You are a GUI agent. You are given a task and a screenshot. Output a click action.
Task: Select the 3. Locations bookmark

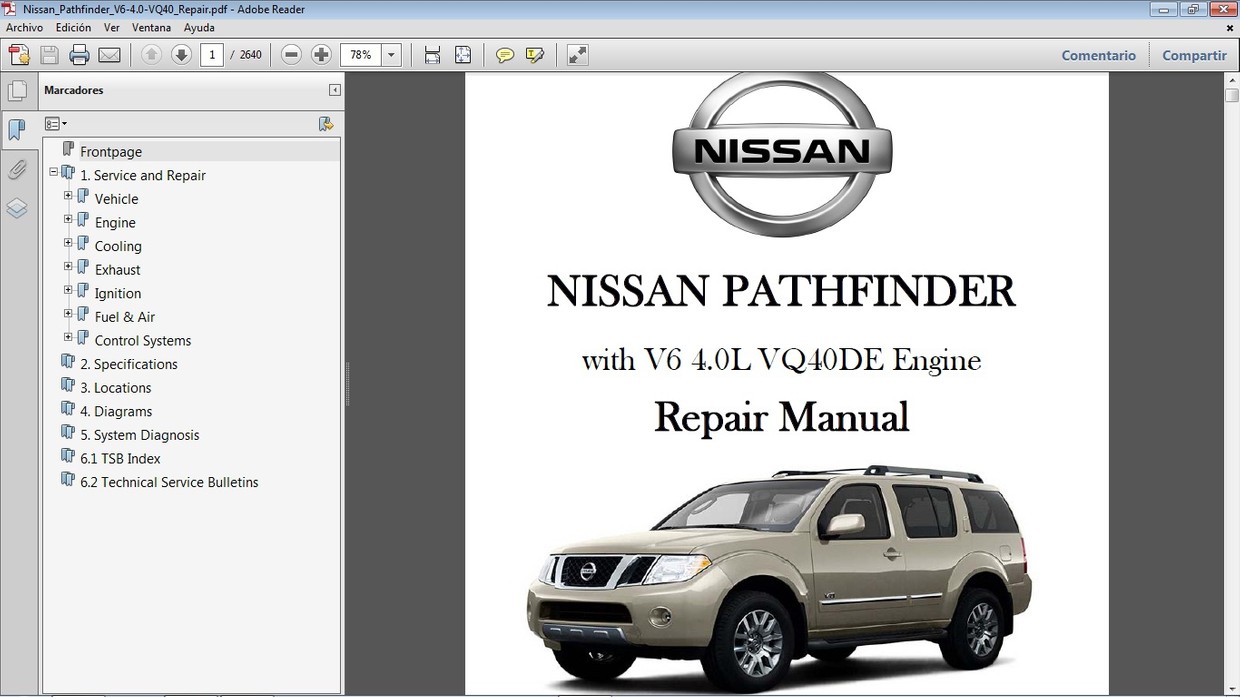(x=116, y=388)
